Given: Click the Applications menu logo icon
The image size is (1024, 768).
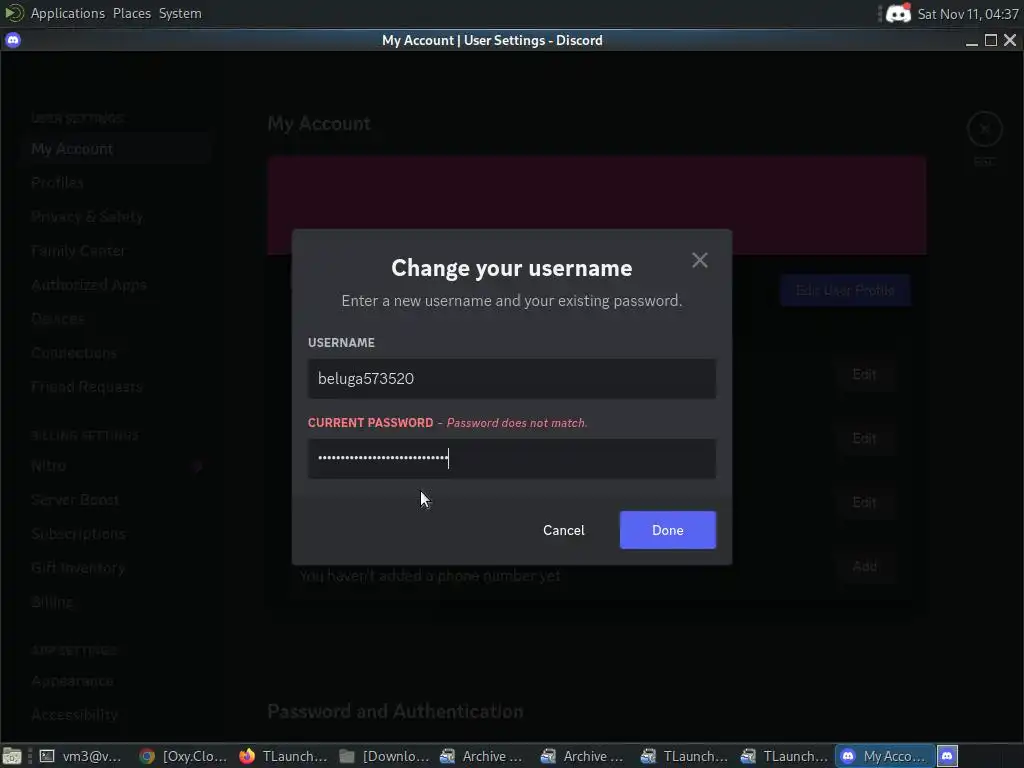Looking at the screenshot, I should click(14, 13).
